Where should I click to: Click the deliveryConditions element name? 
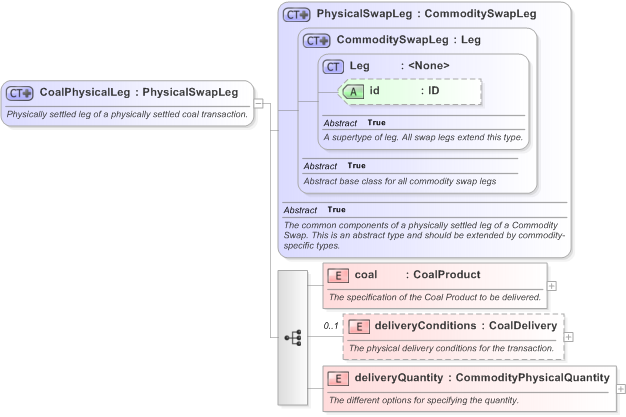[x=425, y=326]
